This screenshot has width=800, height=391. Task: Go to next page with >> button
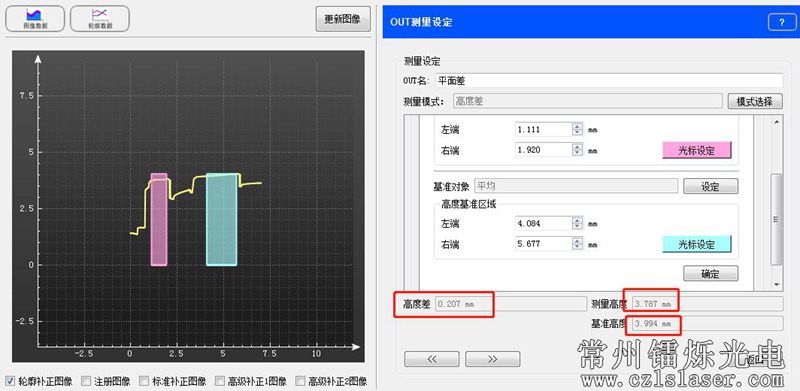[492, 359]
